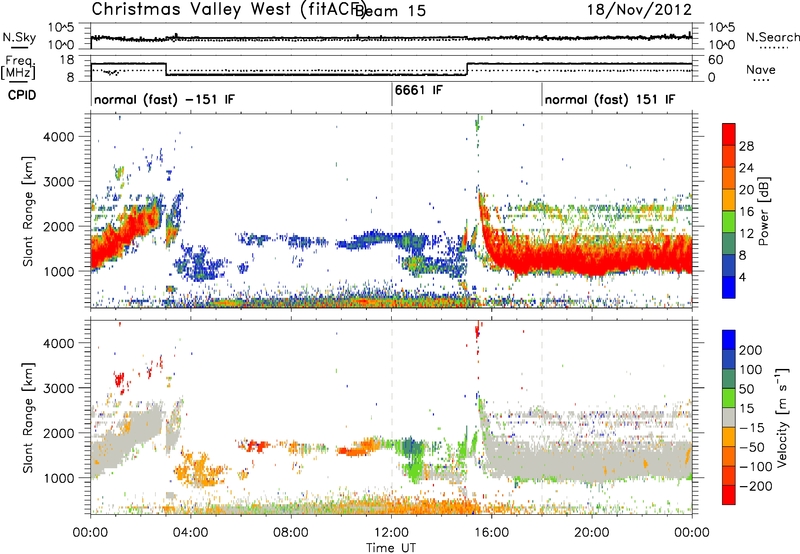This screenshot has height=554, width=800.
Task: Click the '28' value on Power colorbar
Action: click(x=746, y=146)
